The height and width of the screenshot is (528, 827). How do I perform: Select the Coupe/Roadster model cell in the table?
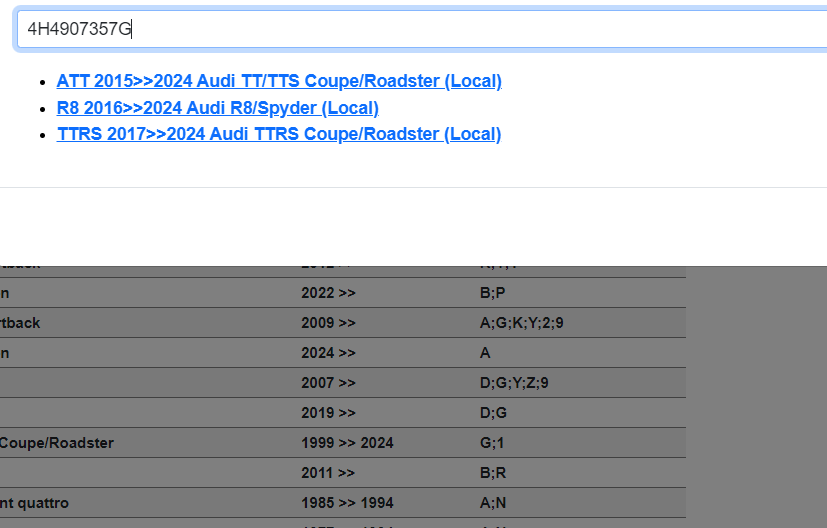[x=57, y=443]
